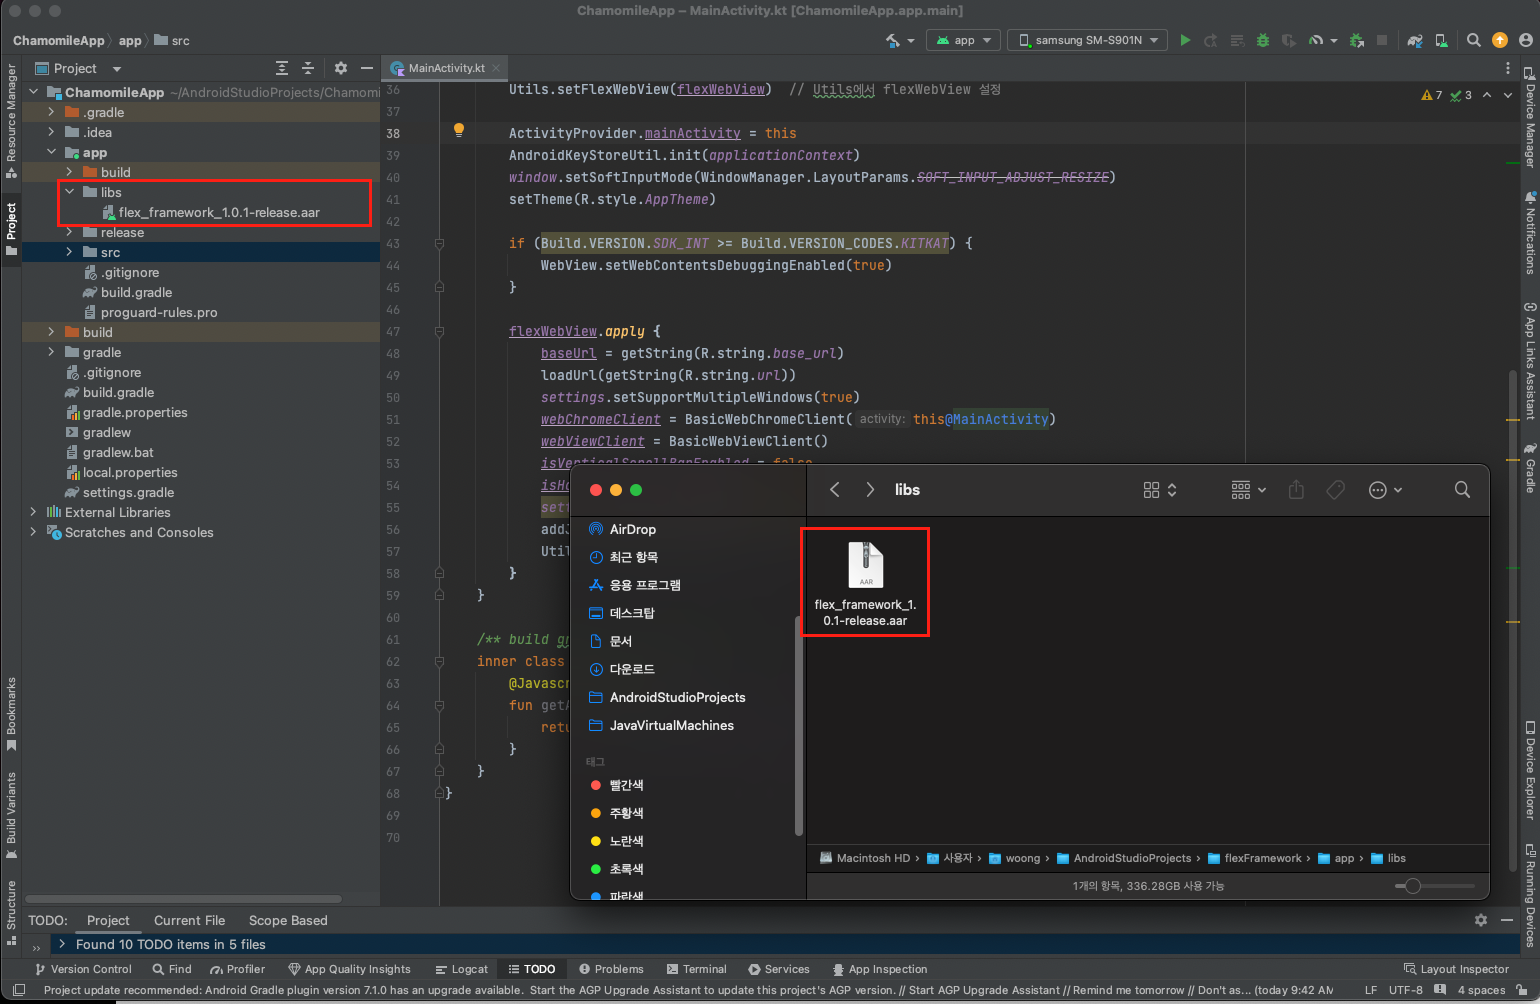Go back using Finder back arrow
The image size is (1540, 1004).
click(835, 490)
